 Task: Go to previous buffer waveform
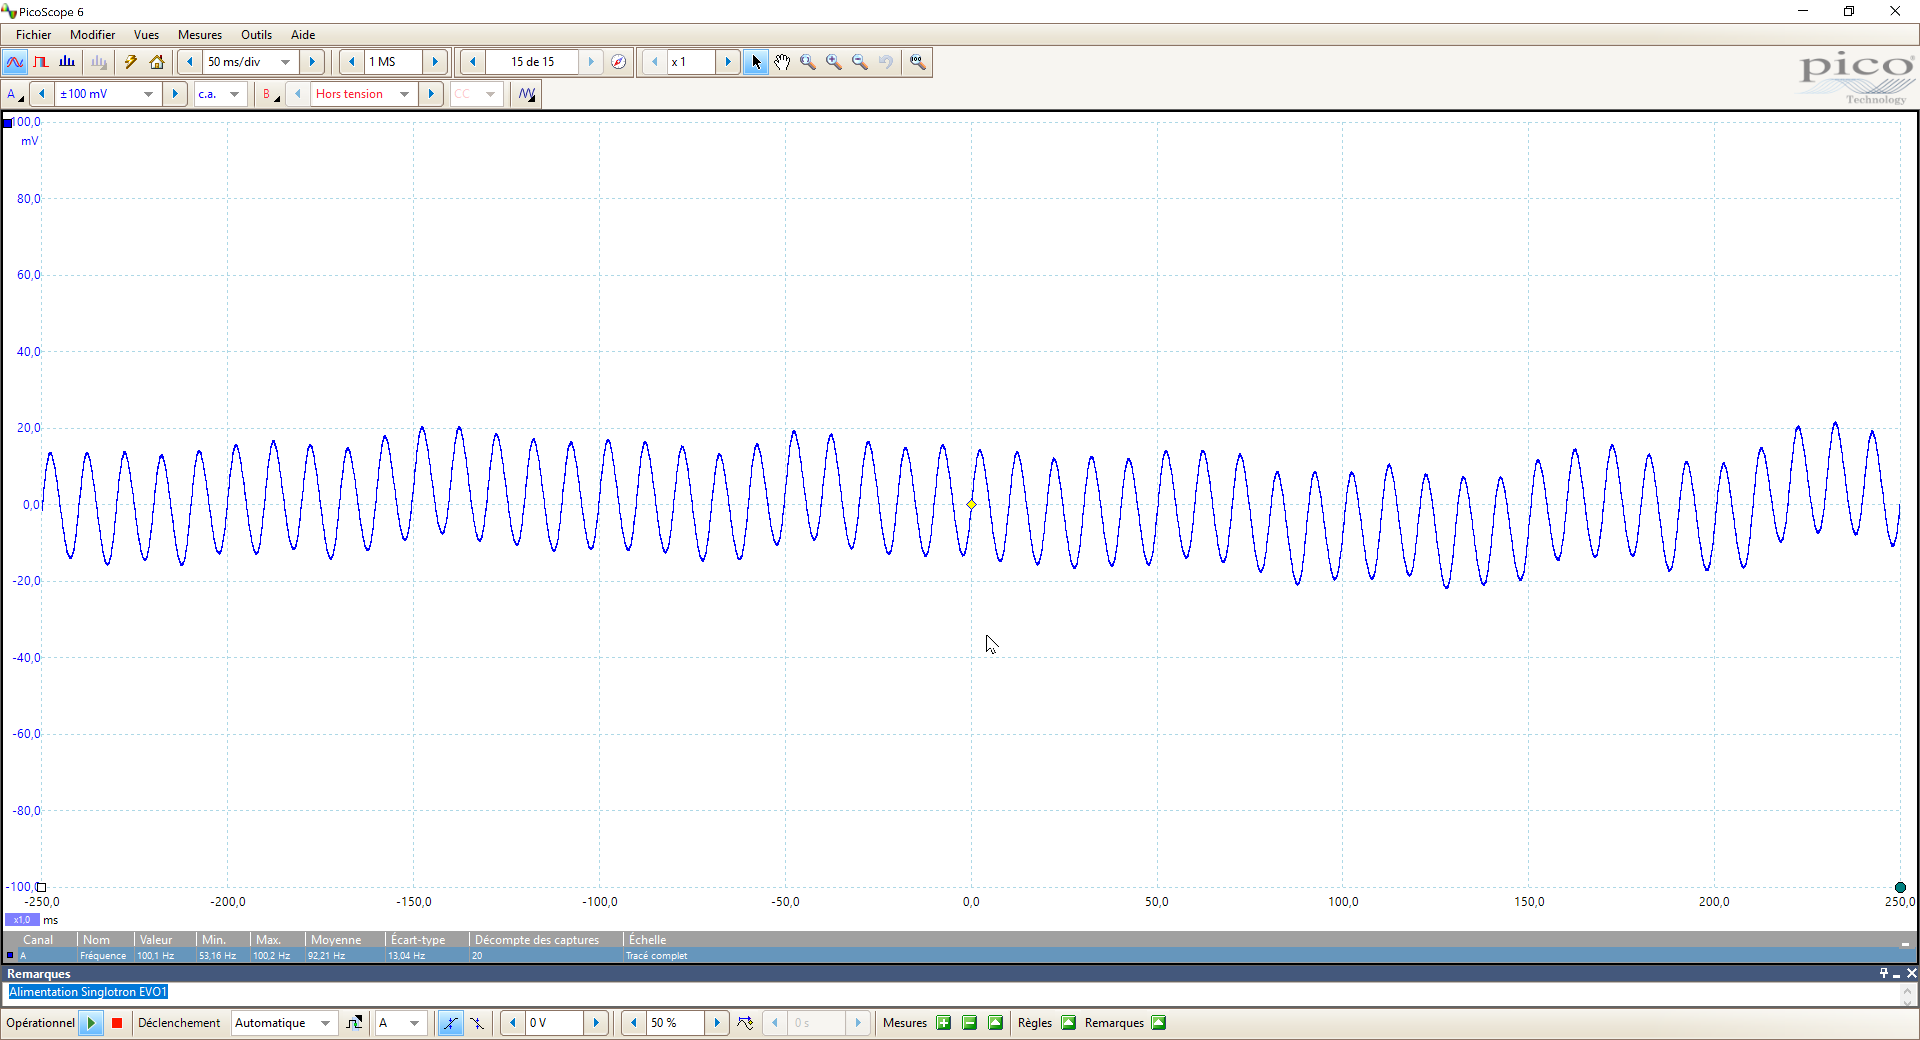tap(473, 62)
